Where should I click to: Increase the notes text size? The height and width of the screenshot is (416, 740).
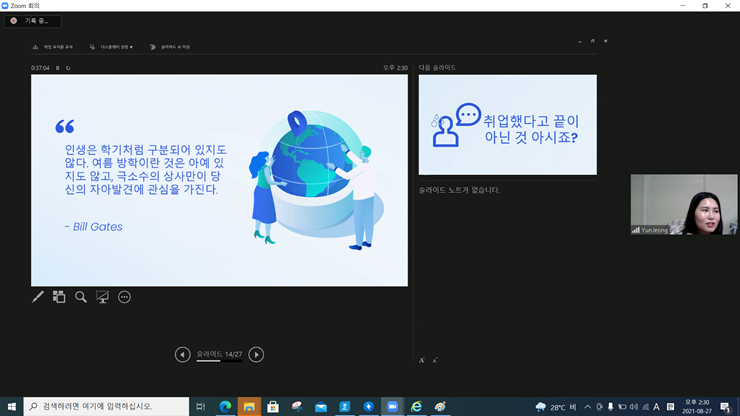pyautogui.click(x=422, y=360)
